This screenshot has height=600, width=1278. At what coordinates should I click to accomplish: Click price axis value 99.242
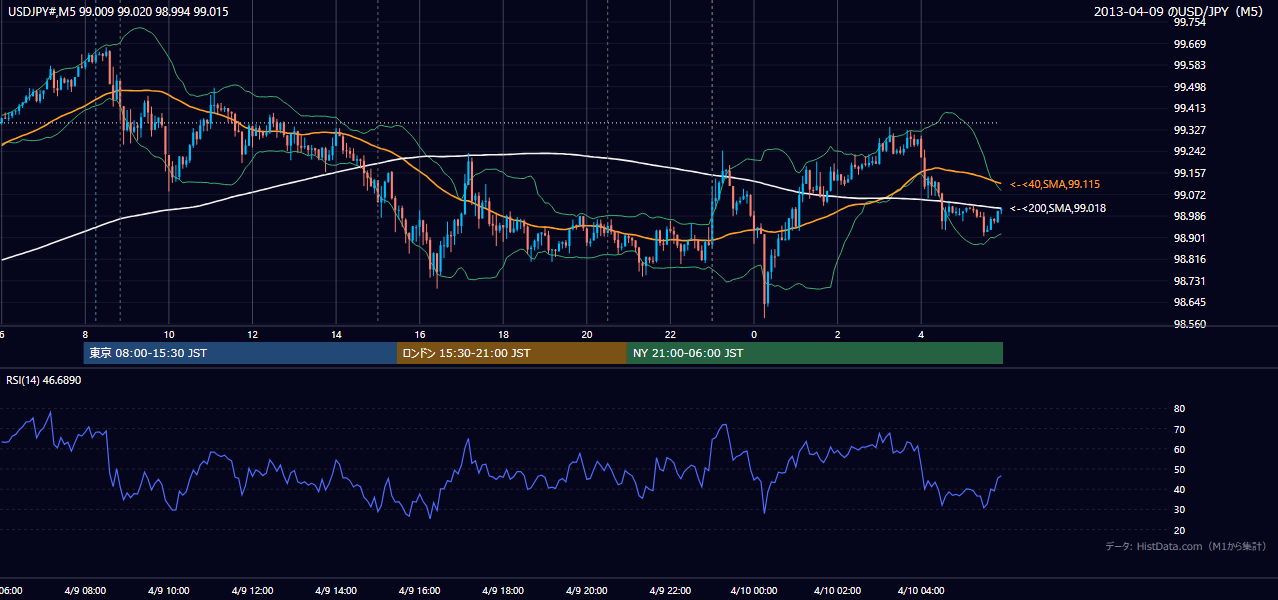click(x=1189, y=152)
